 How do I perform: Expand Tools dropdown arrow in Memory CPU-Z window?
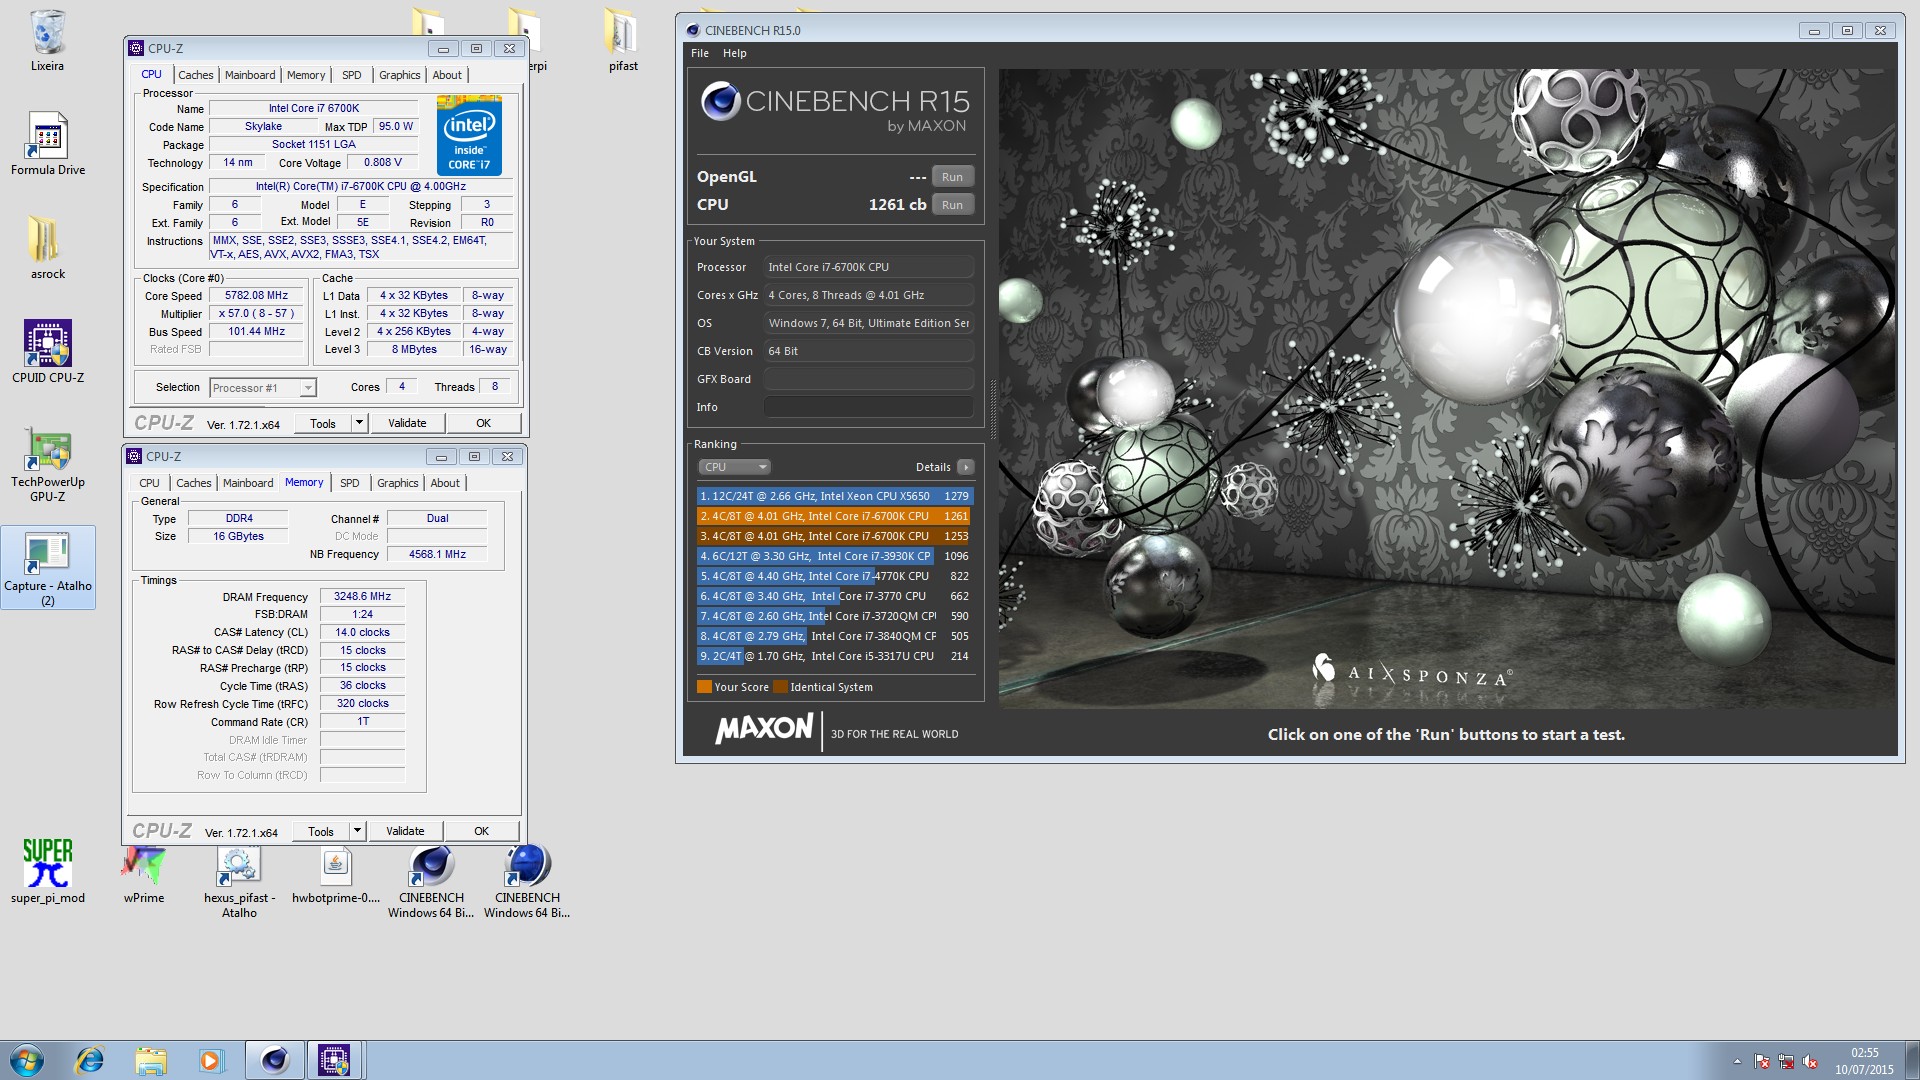(x=357, y=831)
